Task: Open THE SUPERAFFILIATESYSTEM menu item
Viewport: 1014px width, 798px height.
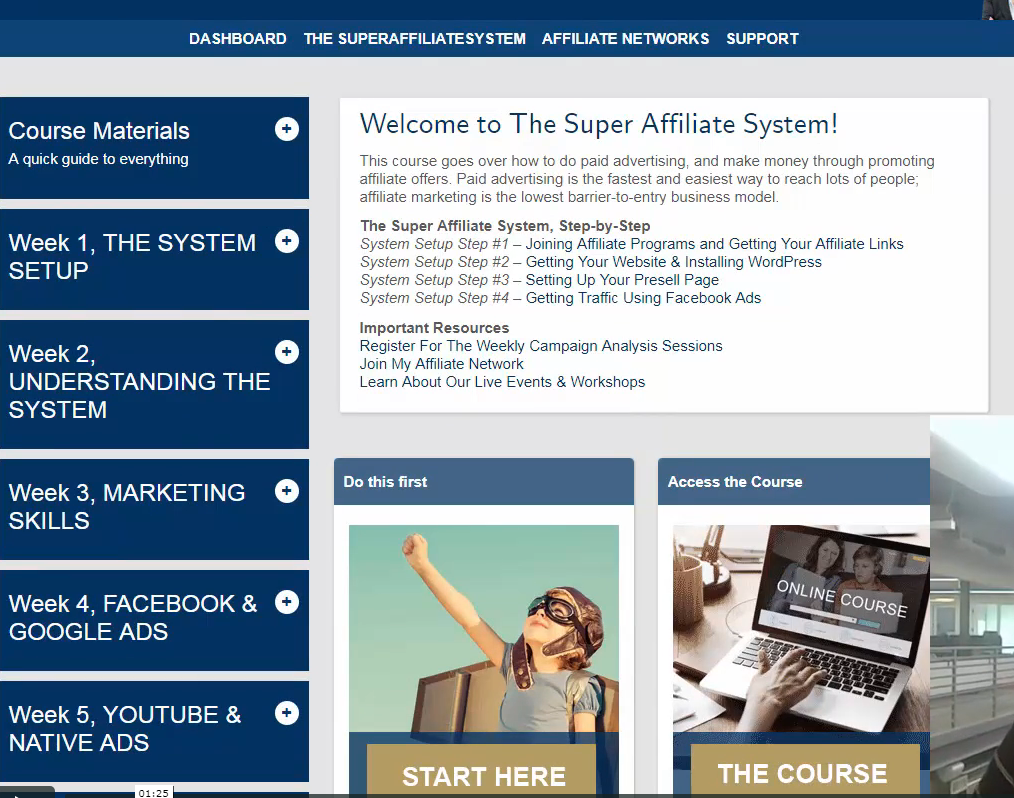Action: pos(415,39)
